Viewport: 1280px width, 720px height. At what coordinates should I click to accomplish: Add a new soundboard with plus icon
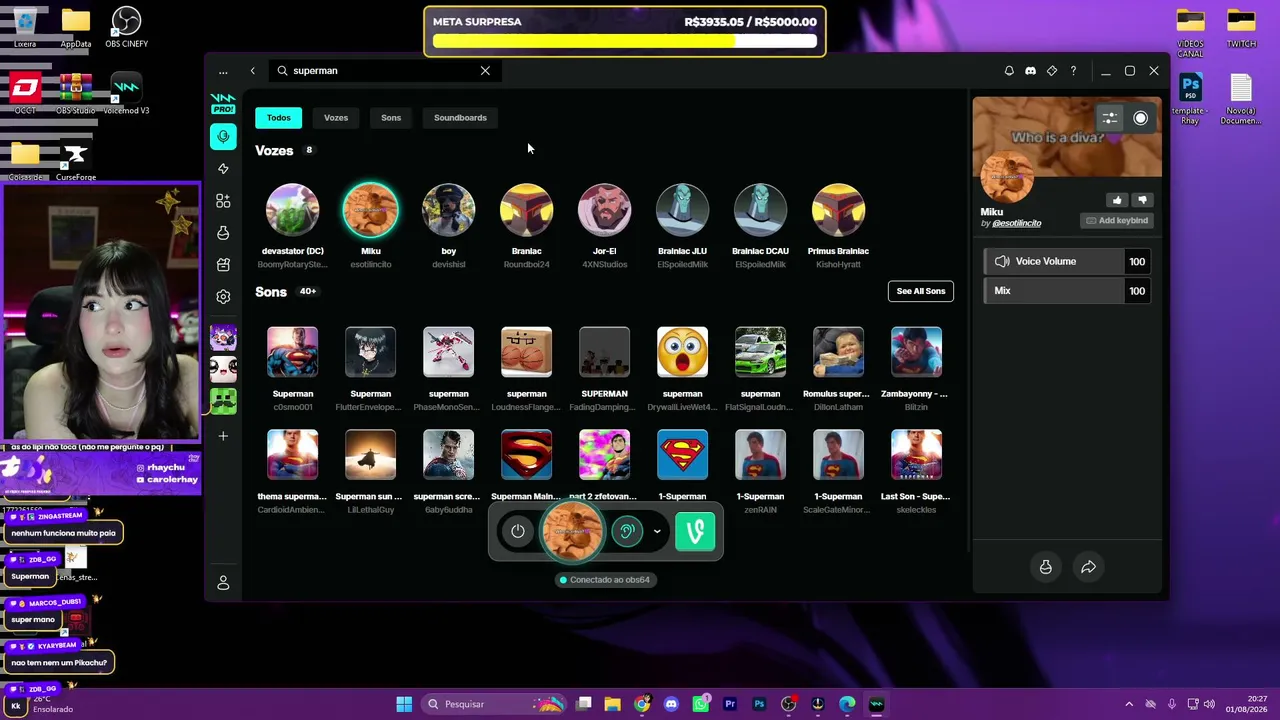[223, 436]
